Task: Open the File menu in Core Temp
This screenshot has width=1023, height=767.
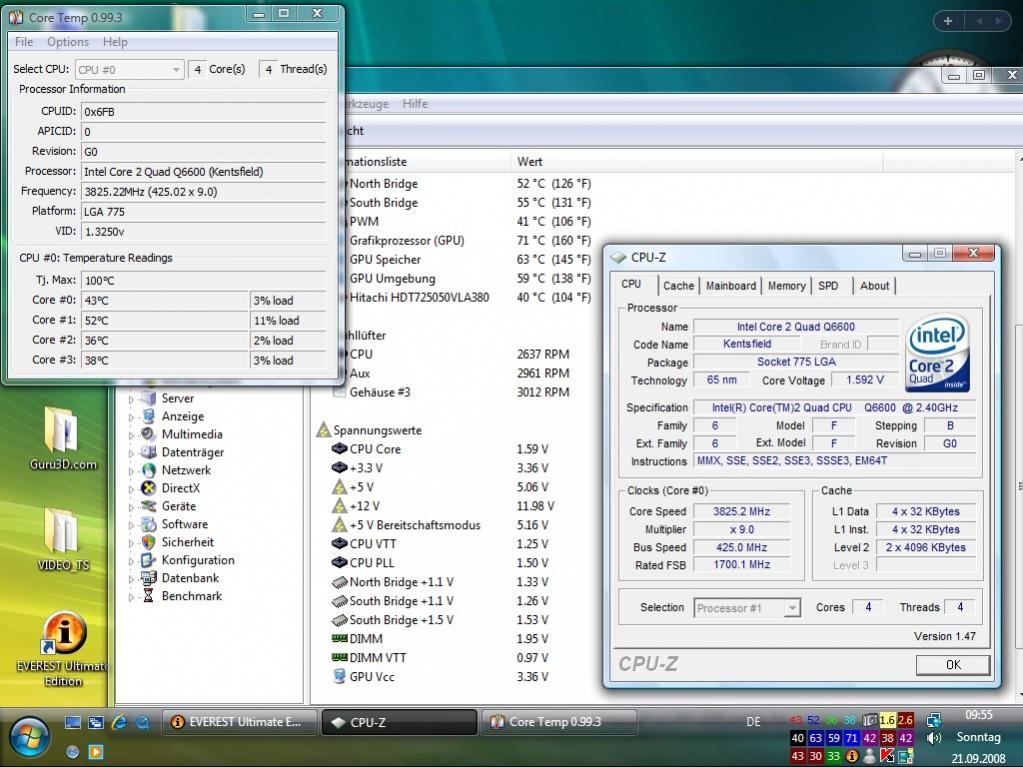Action: (24, 42)
